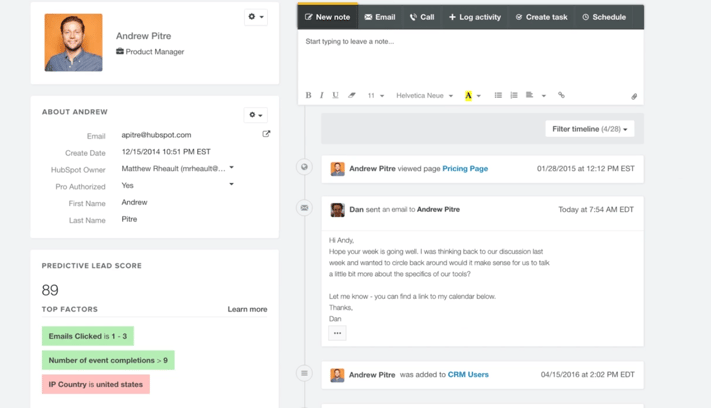Open the CRM Users list link
Image resolution: width=711 pixels, height=408 pixels.
click(x=468, y=374)
